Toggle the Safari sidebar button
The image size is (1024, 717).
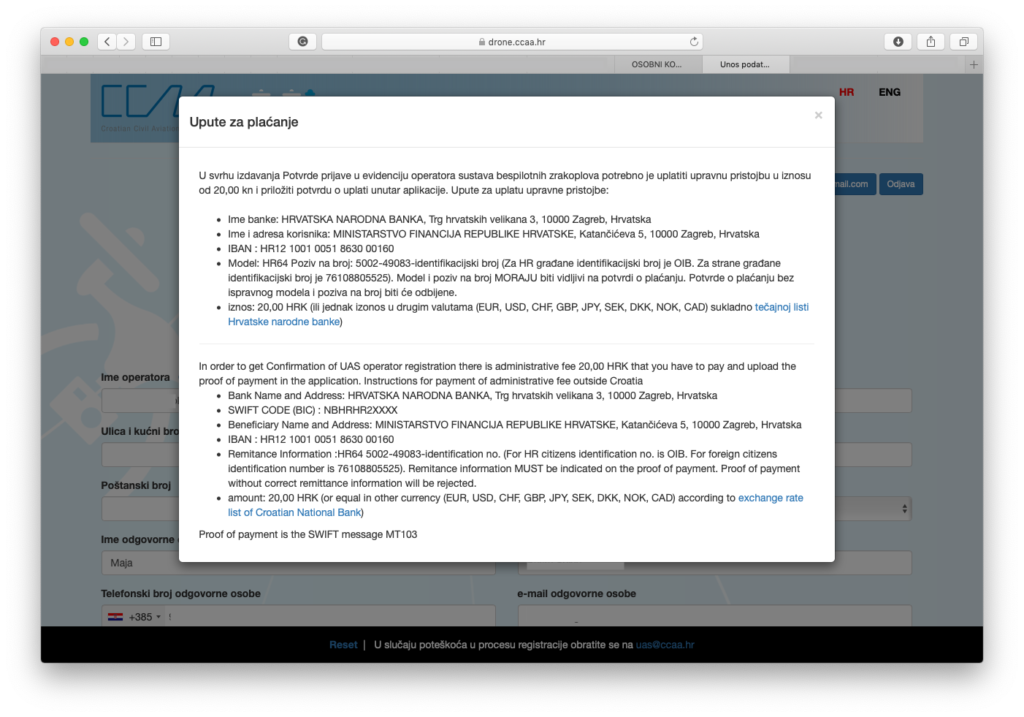(155, 42)
